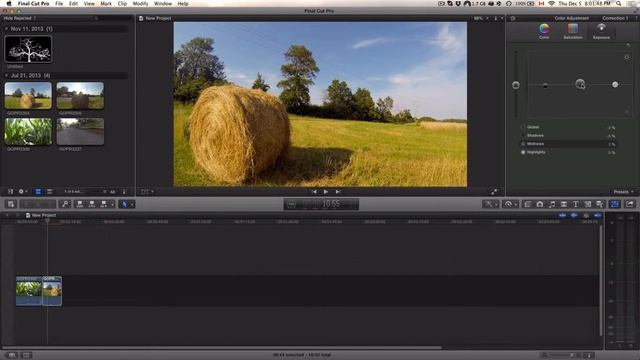640x360 pixels.
Task: Open browser action gear menu
Action: (22, 191)
